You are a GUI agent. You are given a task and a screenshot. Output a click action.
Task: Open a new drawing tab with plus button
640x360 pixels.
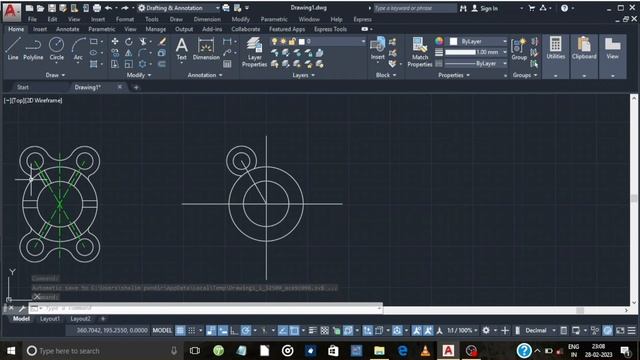point(136,87)
